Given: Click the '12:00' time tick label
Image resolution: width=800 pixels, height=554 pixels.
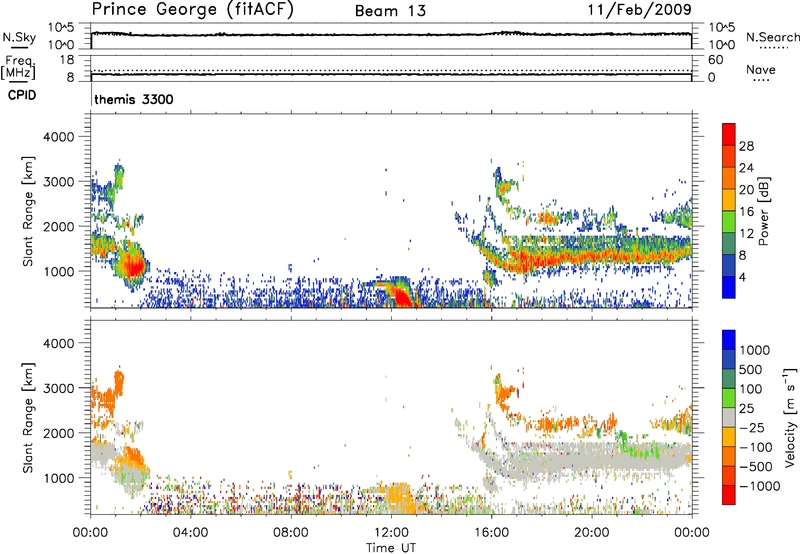Looking at the screenshot, I should (x=391, y=533).
